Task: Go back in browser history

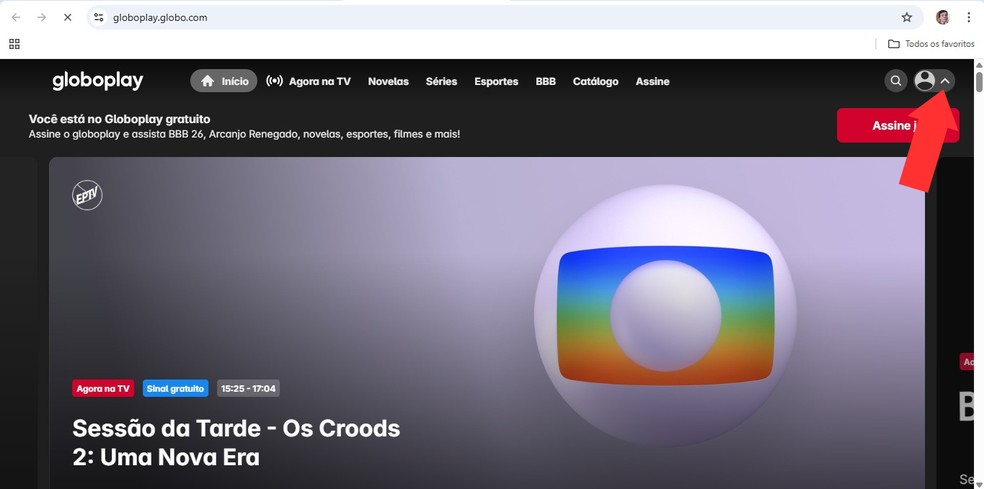Action: [16, 18]
